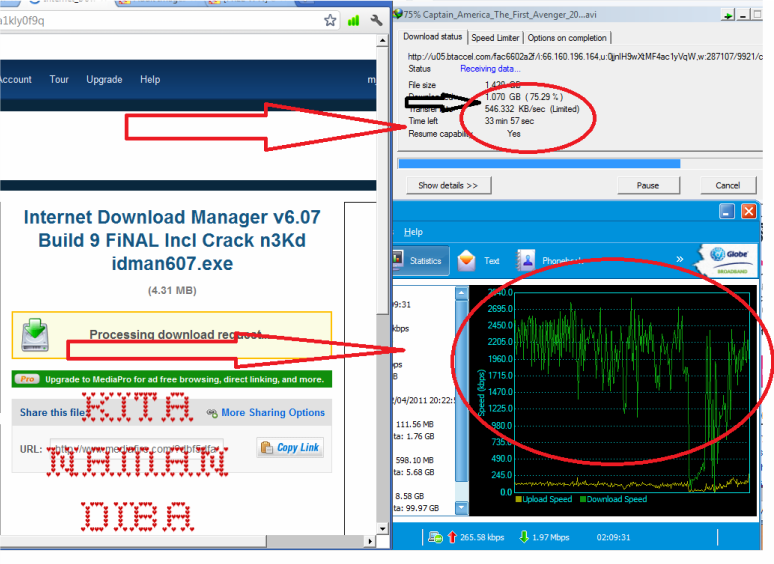Click the btaccel.com download URL text
This screenshot has height=564, width=774.
click(x=585, y=57)
